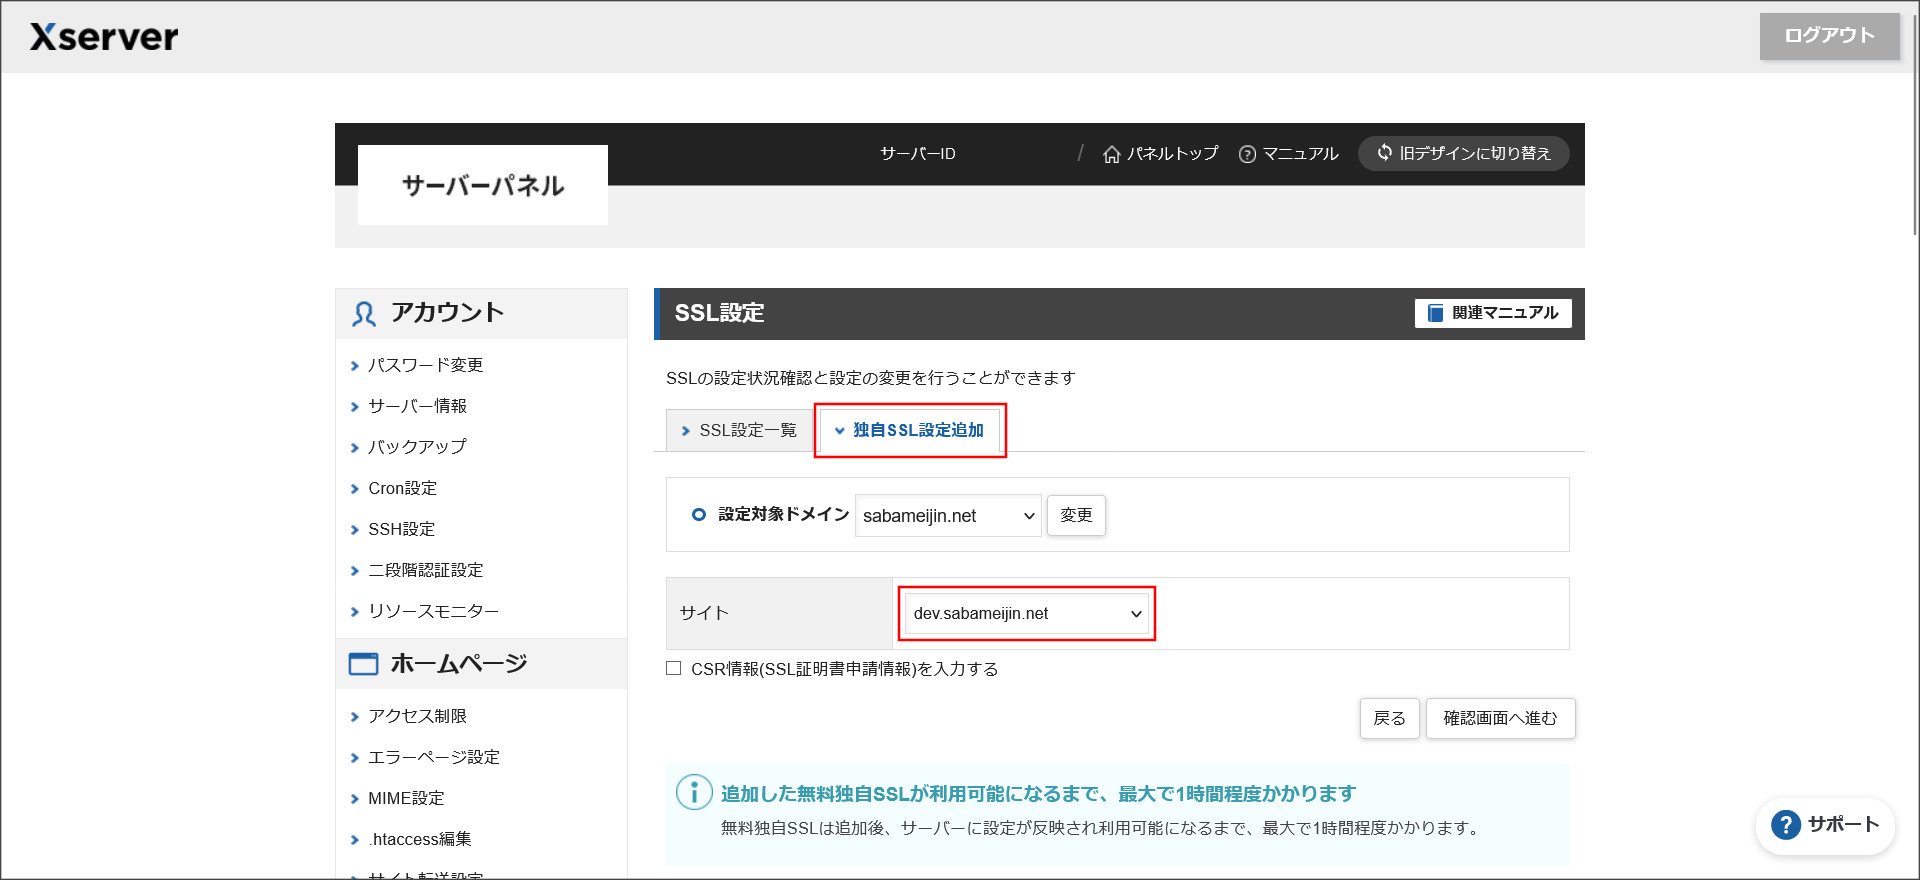Click the panel top home icon
Viewport: 1920px width, 880px height.
click(x=1111, y=154)
